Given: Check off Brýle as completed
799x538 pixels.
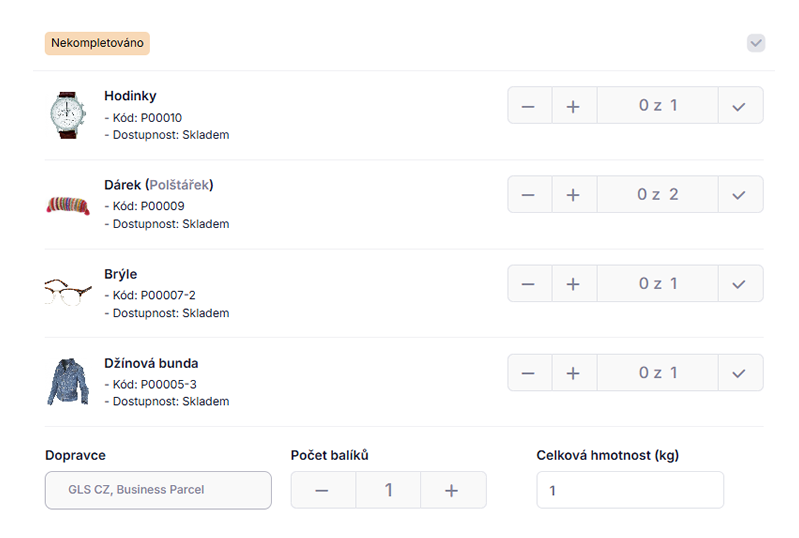Looking at the screenshot, I should 740,284.
